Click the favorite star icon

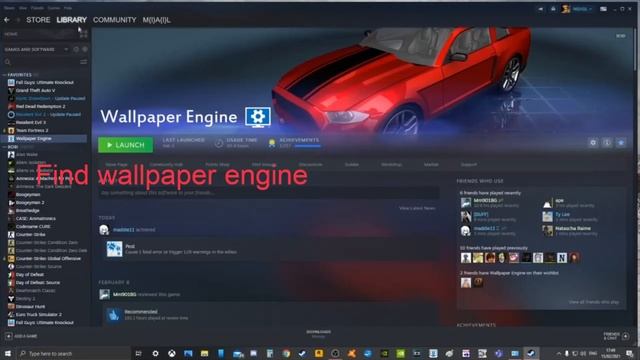point(621,142)
